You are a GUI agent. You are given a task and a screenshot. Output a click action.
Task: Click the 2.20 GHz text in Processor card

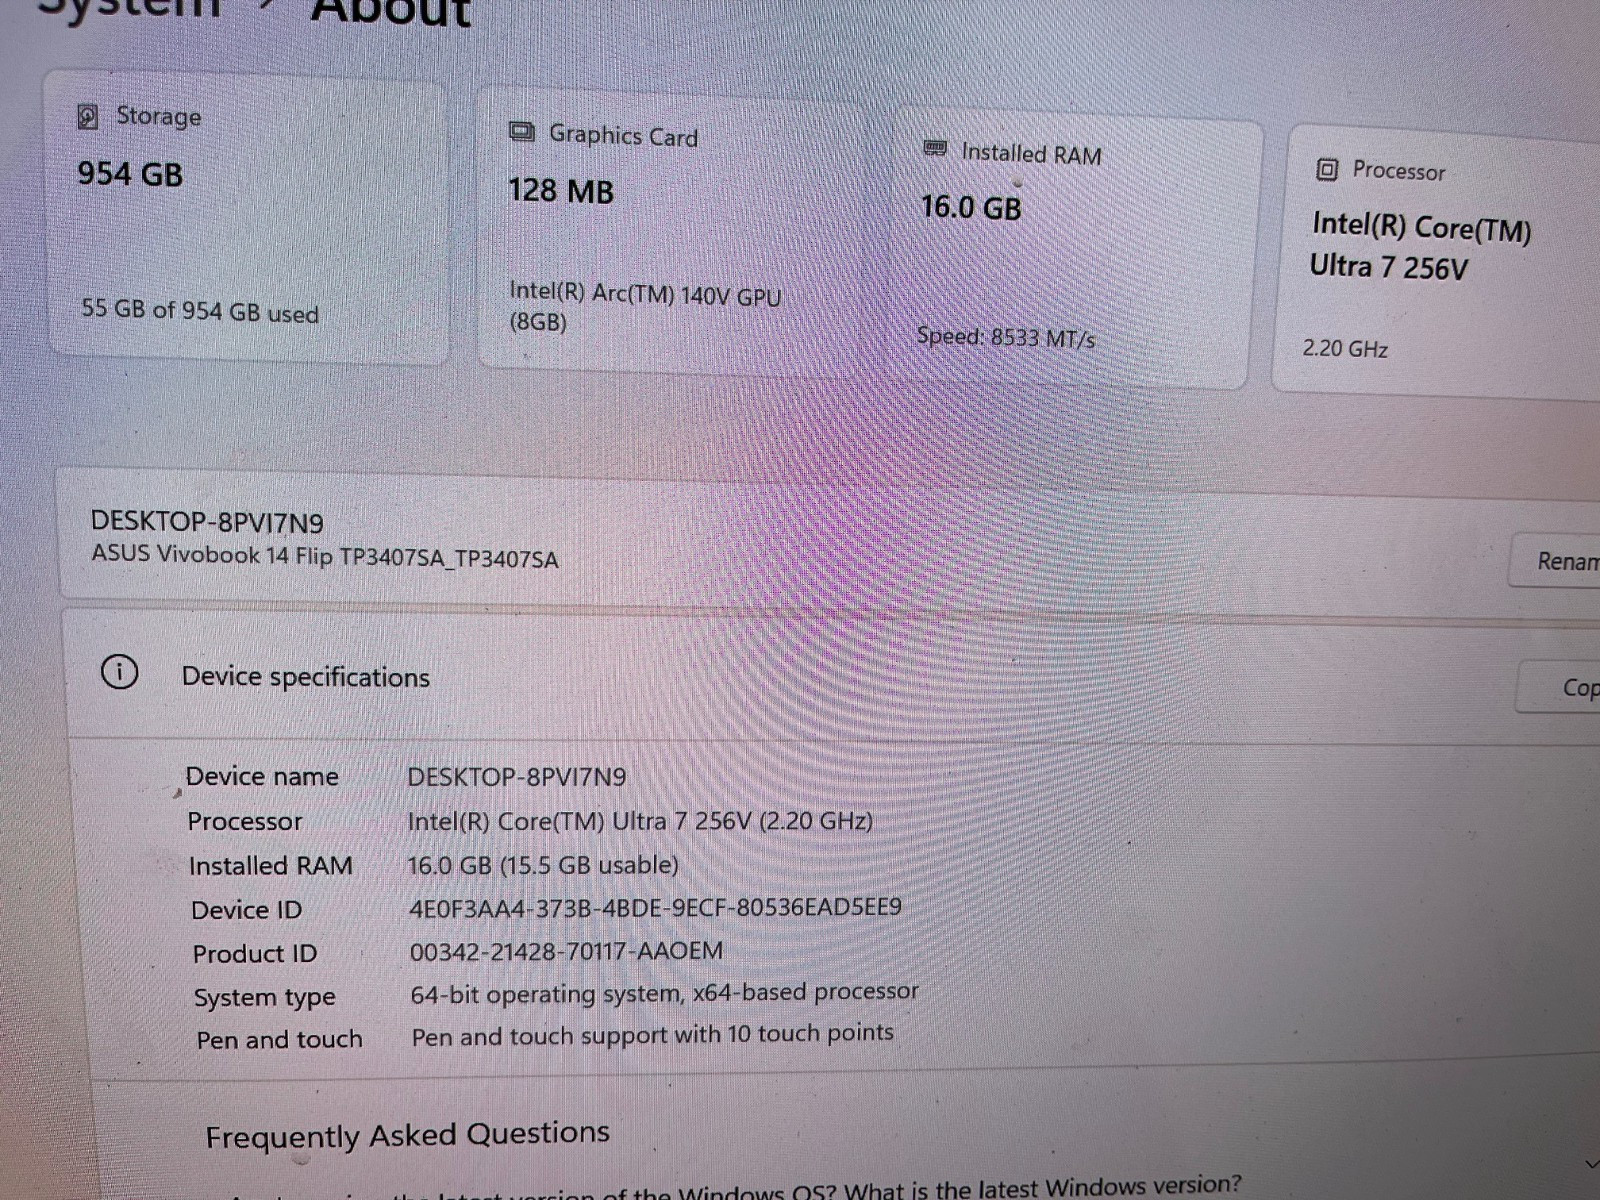[x=1345, y=348]
